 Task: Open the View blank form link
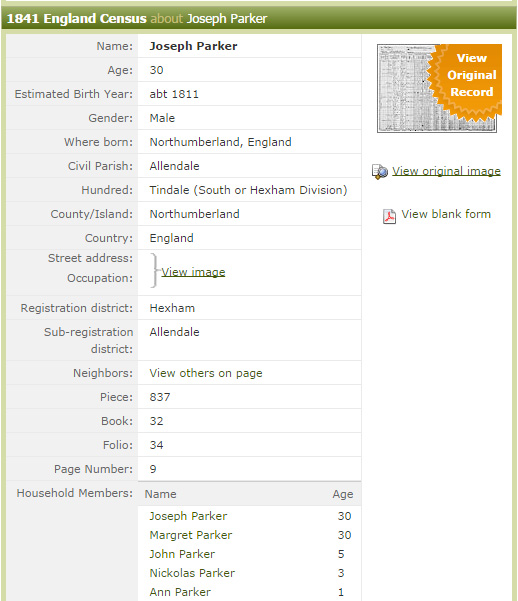click(446, 214)
